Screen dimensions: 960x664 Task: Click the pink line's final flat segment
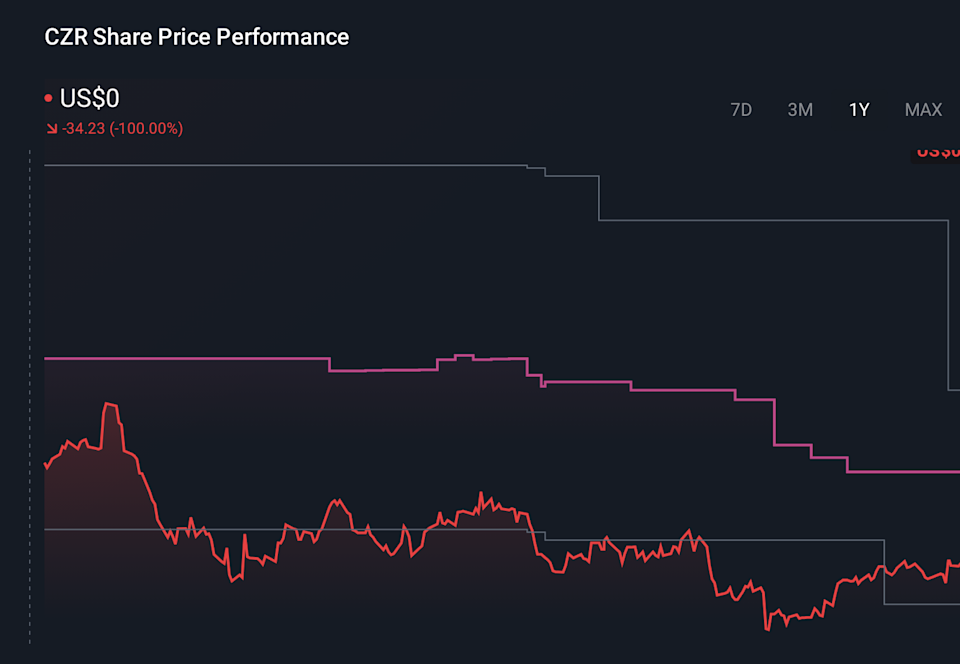tap(902, 471)
